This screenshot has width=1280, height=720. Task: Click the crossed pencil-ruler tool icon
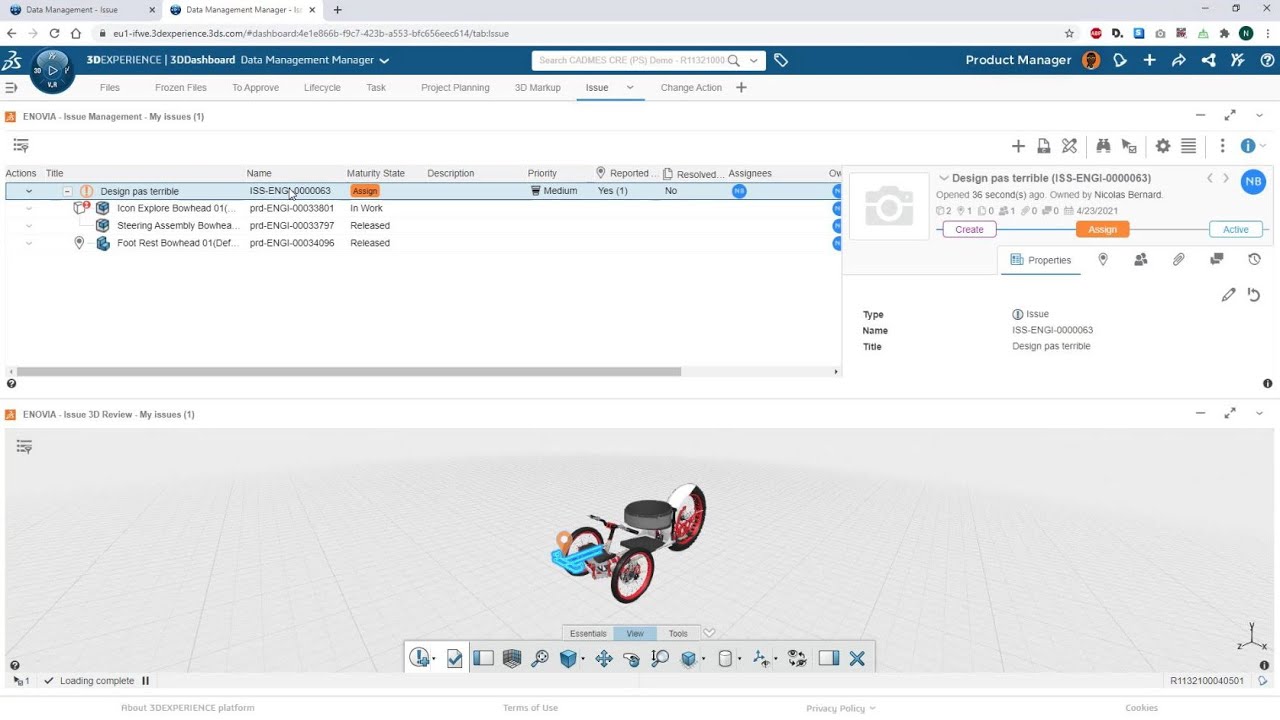click(1069, 146)
